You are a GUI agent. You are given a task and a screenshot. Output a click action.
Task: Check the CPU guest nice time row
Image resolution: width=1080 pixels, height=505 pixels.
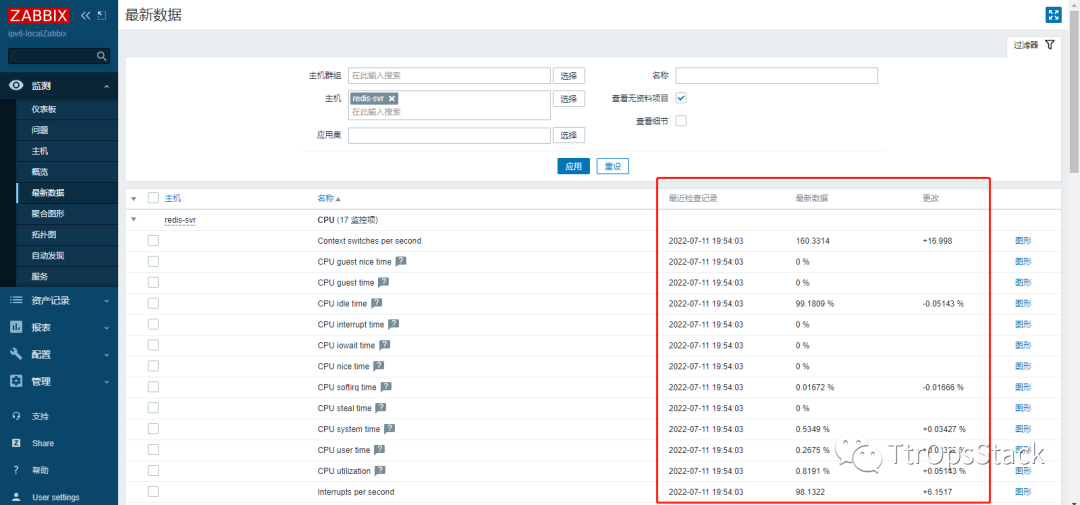pyautogui.click(x=153, y=261)
